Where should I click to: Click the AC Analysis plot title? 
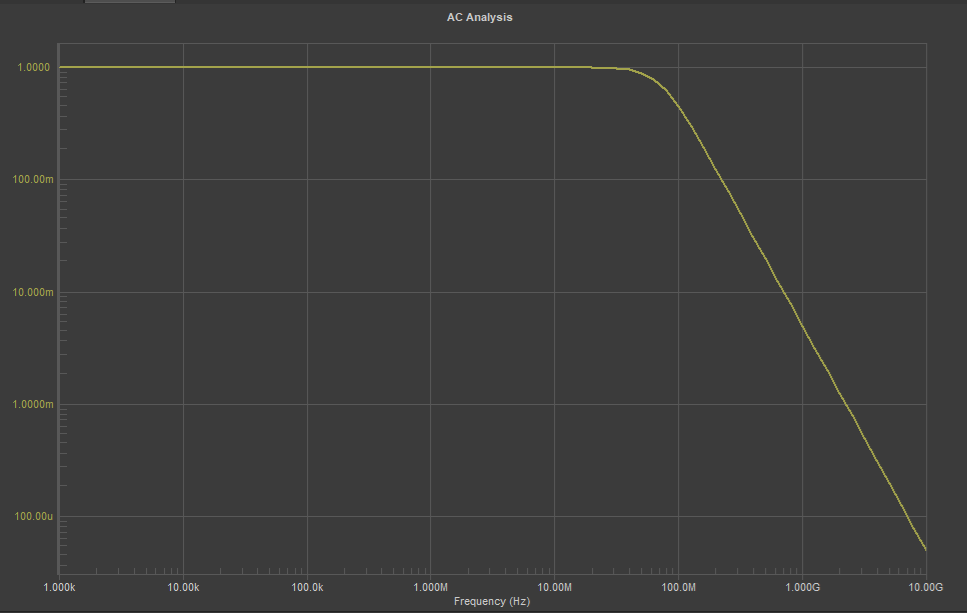(x=479, y=17)
